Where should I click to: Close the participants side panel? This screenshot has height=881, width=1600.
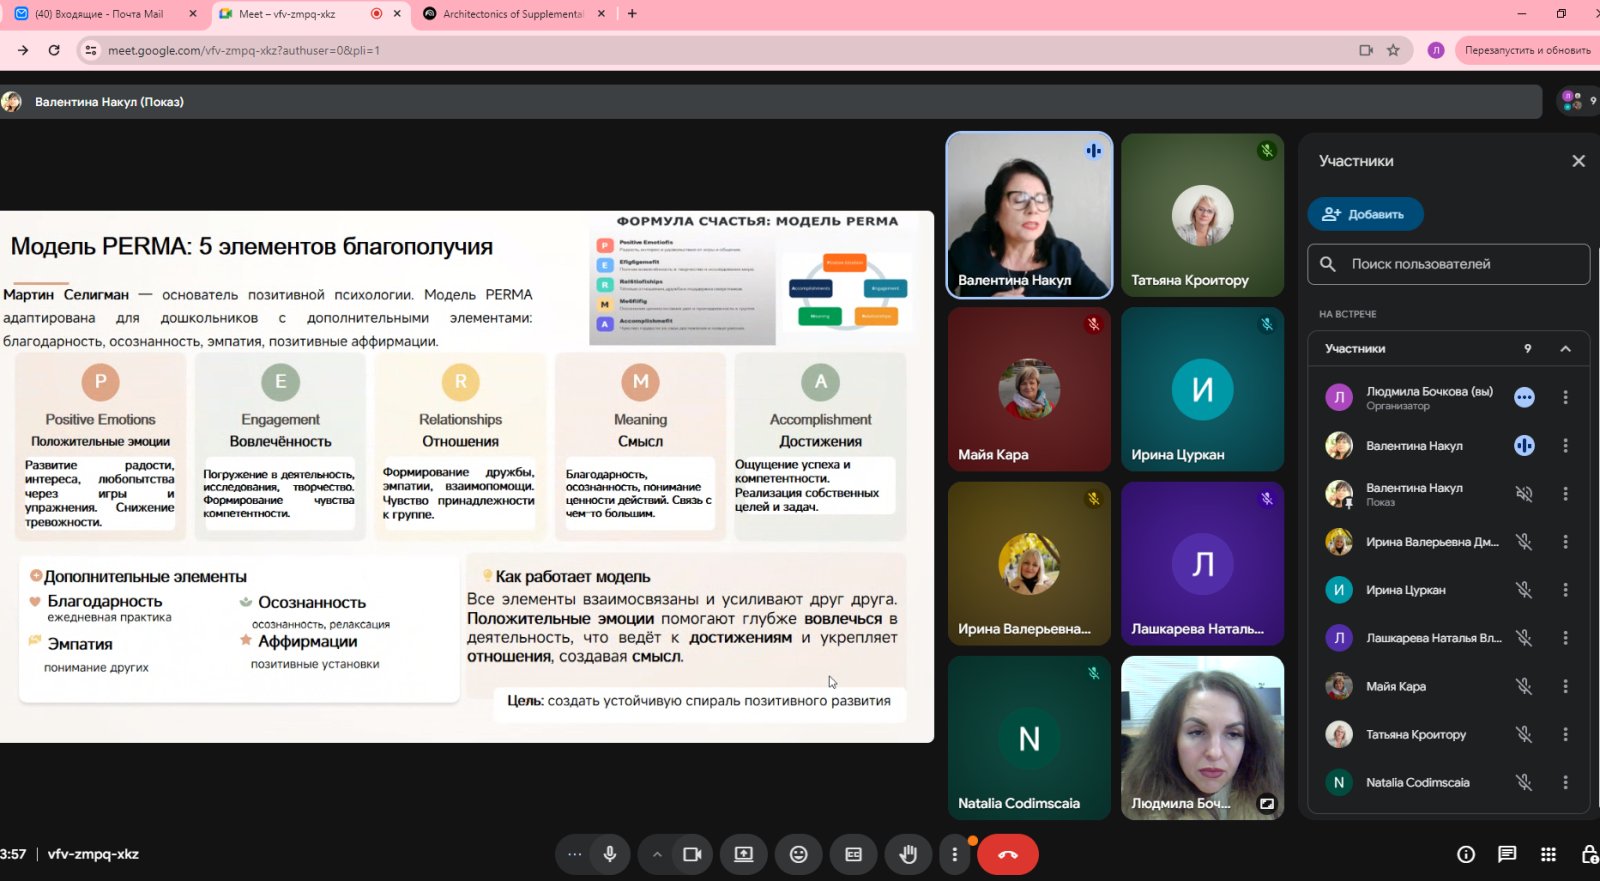pyautogui.click(x=1578, y=161)
